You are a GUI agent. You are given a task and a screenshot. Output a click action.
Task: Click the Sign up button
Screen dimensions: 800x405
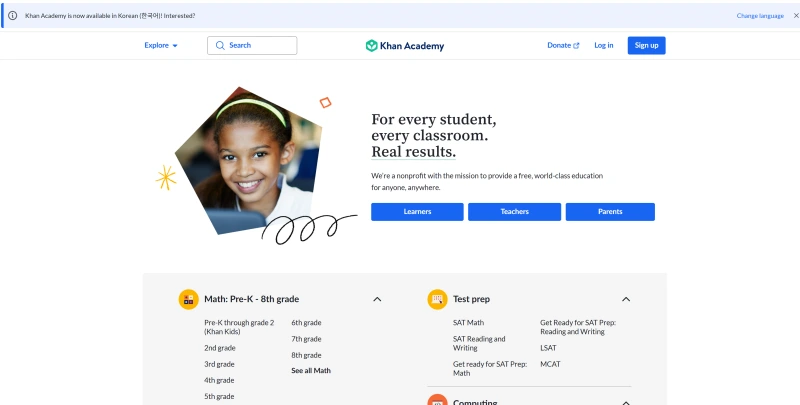click(646, 45)
